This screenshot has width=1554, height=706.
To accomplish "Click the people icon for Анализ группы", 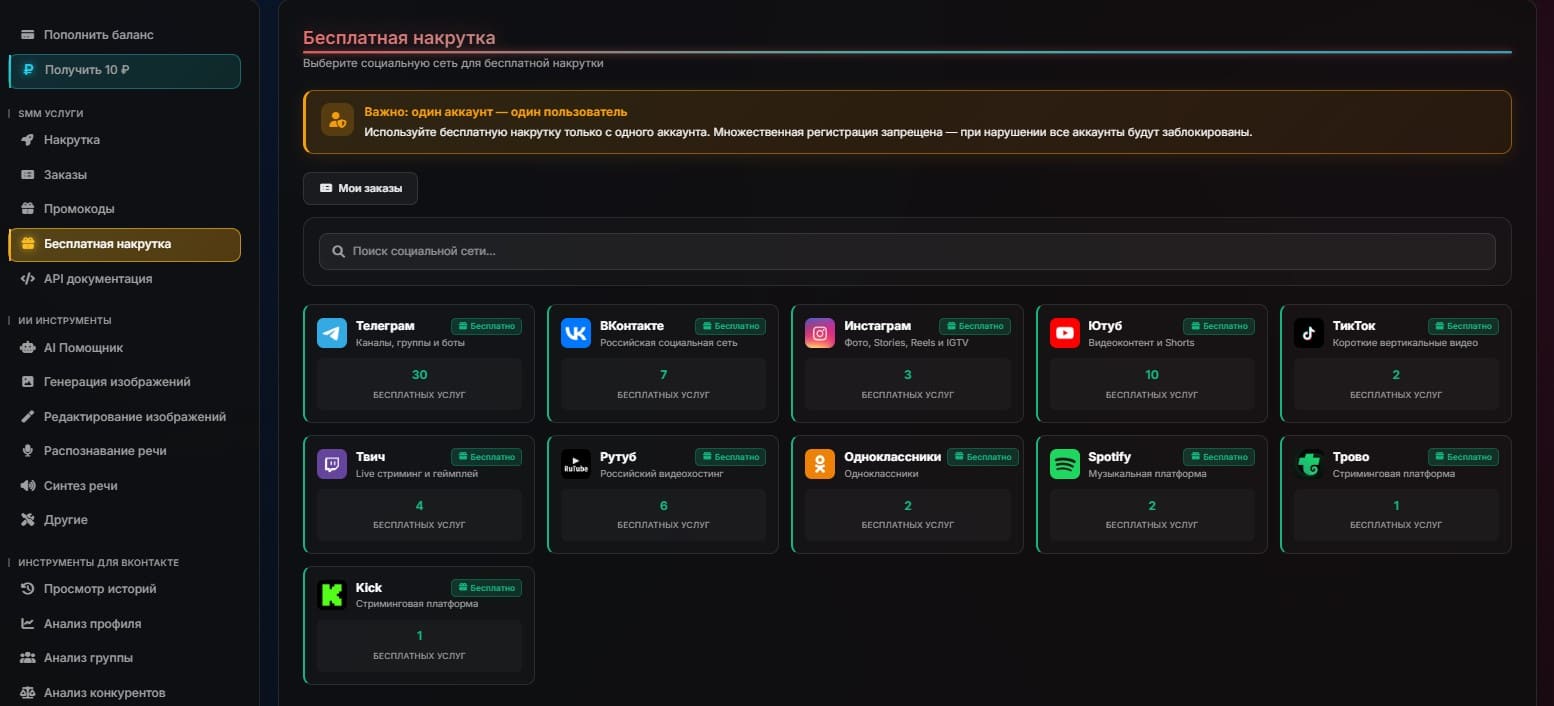I will pyautogui.click(x=28, y=658).
